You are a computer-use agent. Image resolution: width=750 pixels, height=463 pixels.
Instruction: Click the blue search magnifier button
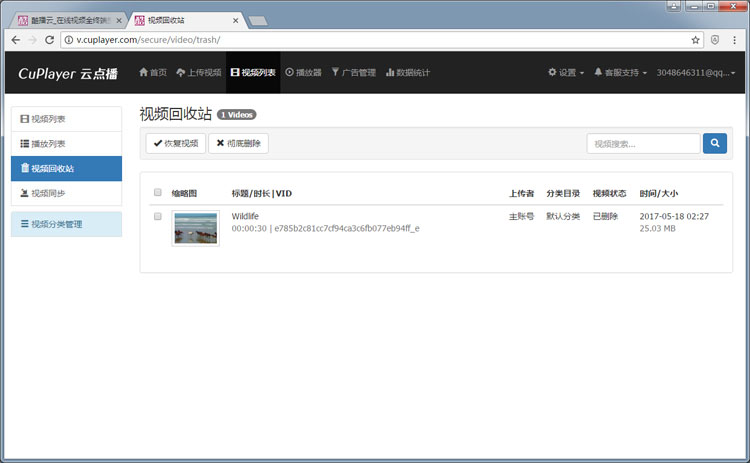click(714, 144)
